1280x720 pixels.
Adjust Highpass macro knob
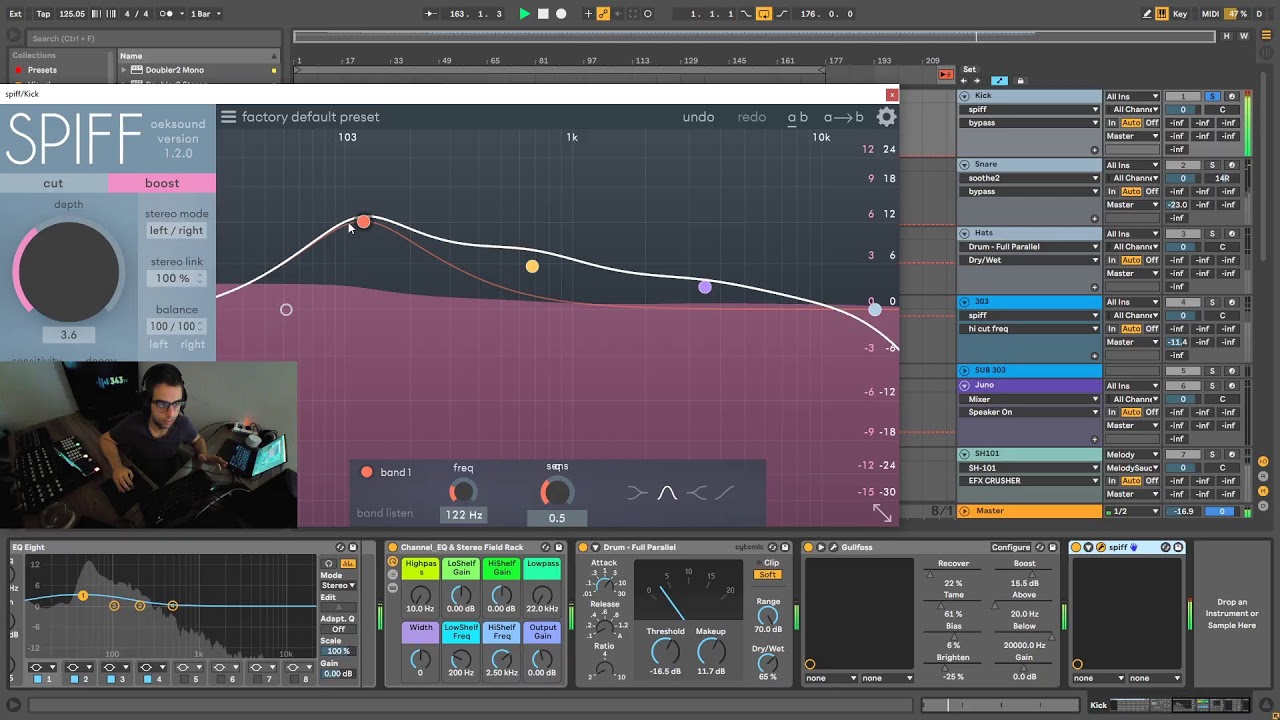point(420,594)
